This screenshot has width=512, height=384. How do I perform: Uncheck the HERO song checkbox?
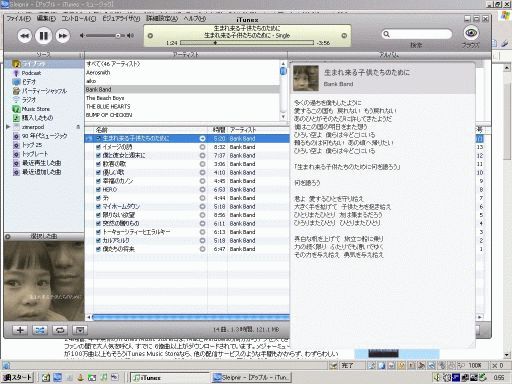98,189
